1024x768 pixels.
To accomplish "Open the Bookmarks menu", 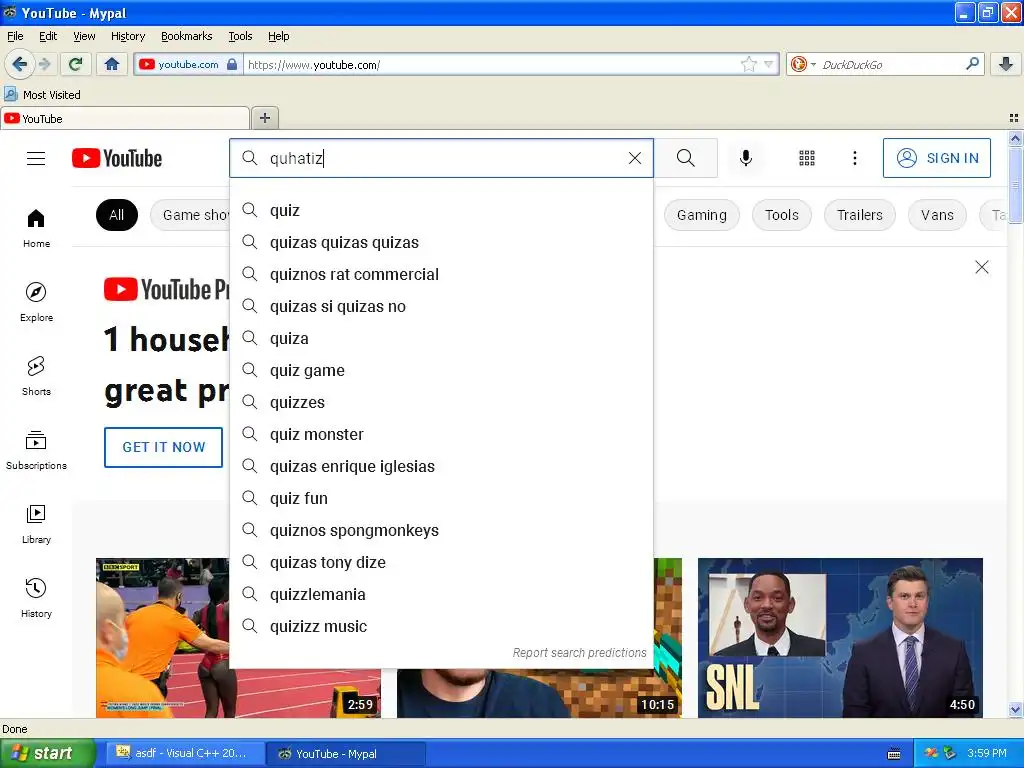I will [x=186, y=36].
